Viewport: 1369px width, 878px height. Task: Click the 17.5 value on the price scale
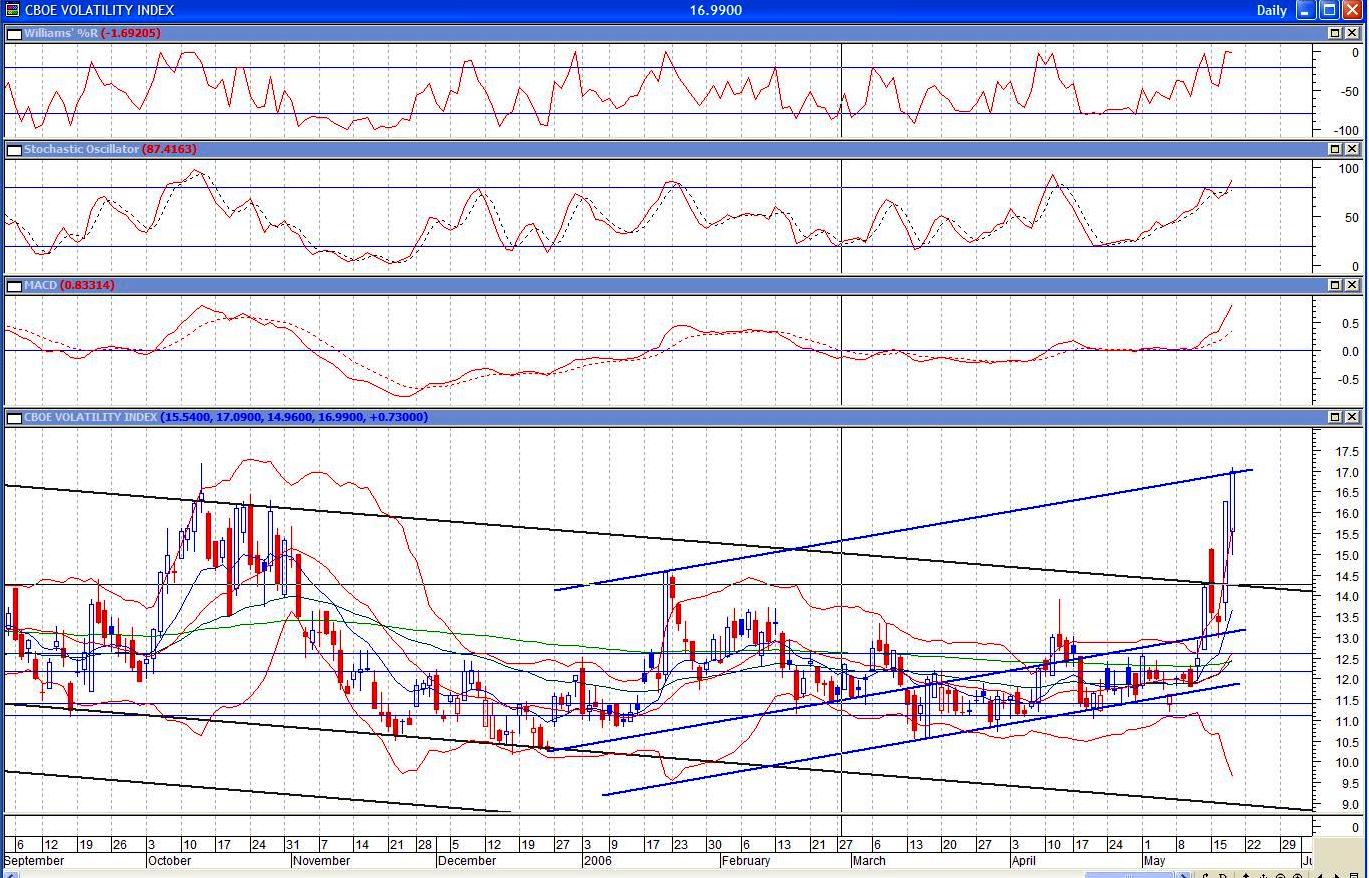tap(1347, 452)
